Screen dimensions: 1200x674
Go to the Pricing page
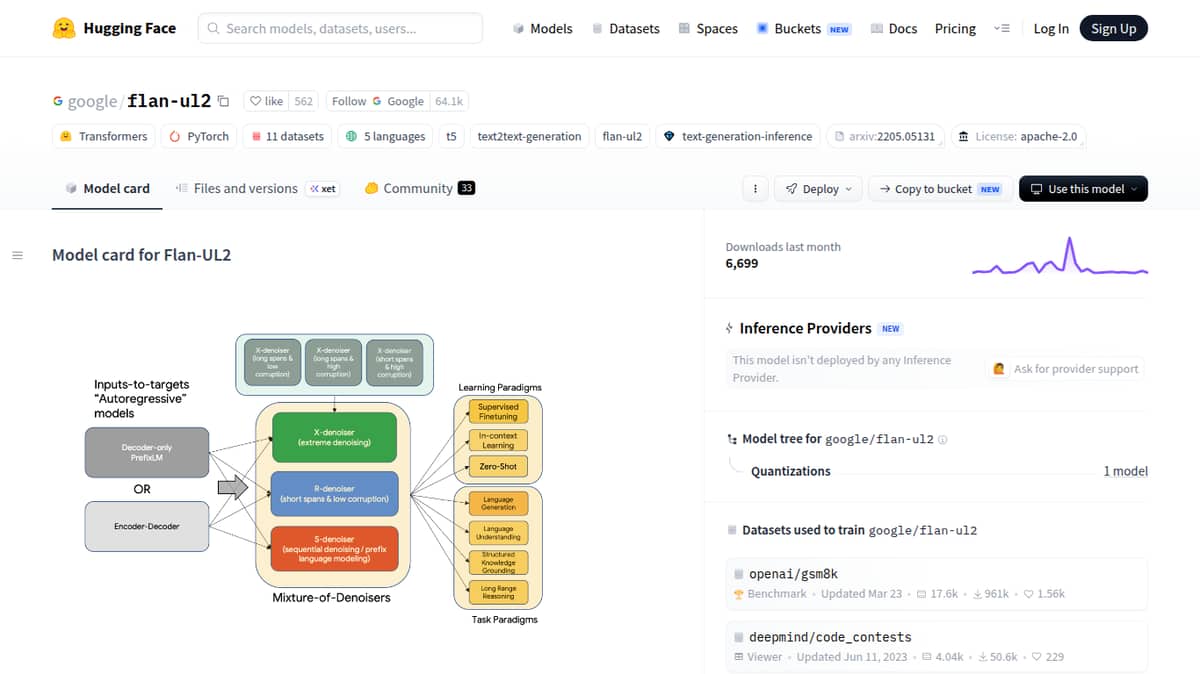pyautogui.click(x=955, y=28)
